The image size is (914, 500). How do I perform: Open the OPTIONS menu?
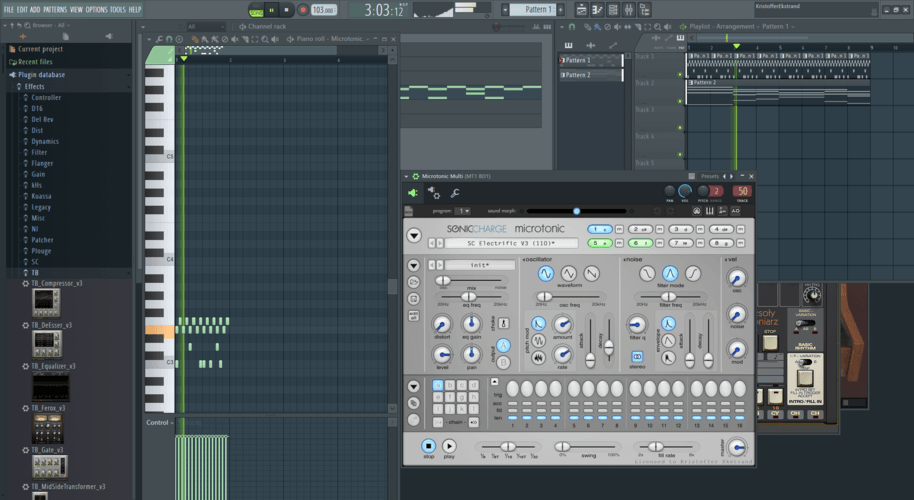(x=97, y=9)
